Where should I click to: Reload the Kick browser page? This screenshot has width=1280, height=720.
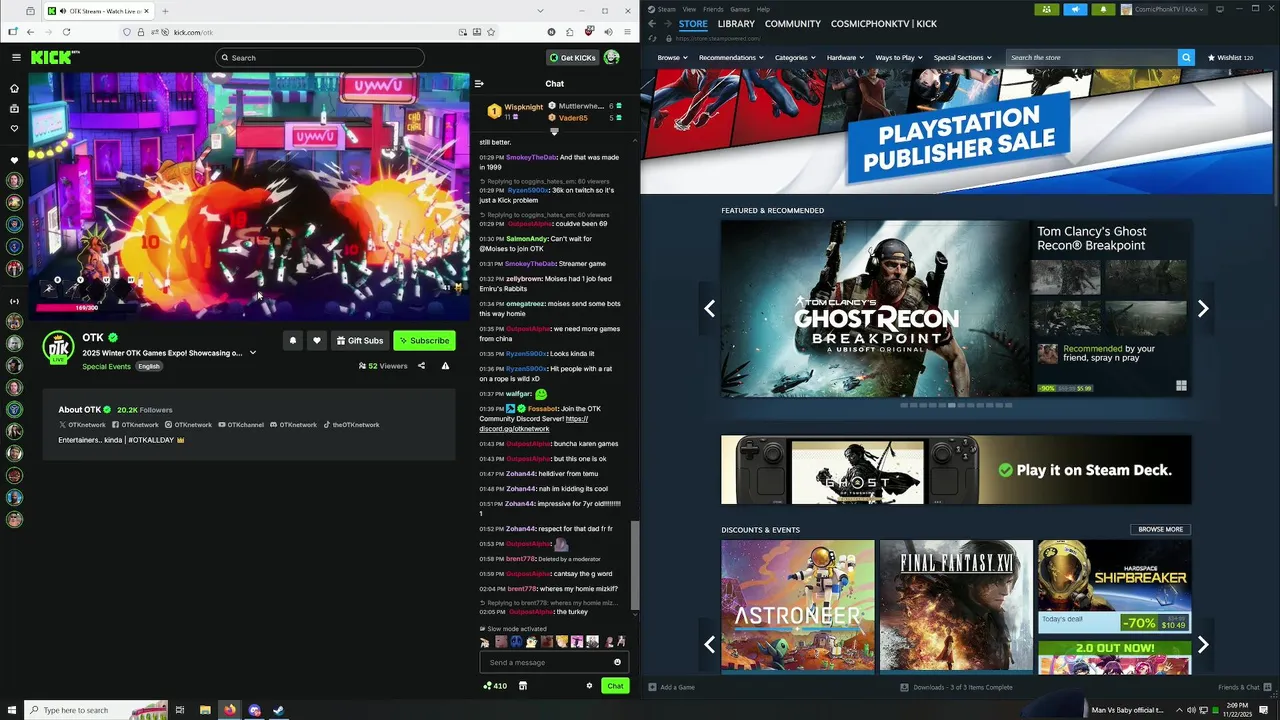(x=66, y=32)
